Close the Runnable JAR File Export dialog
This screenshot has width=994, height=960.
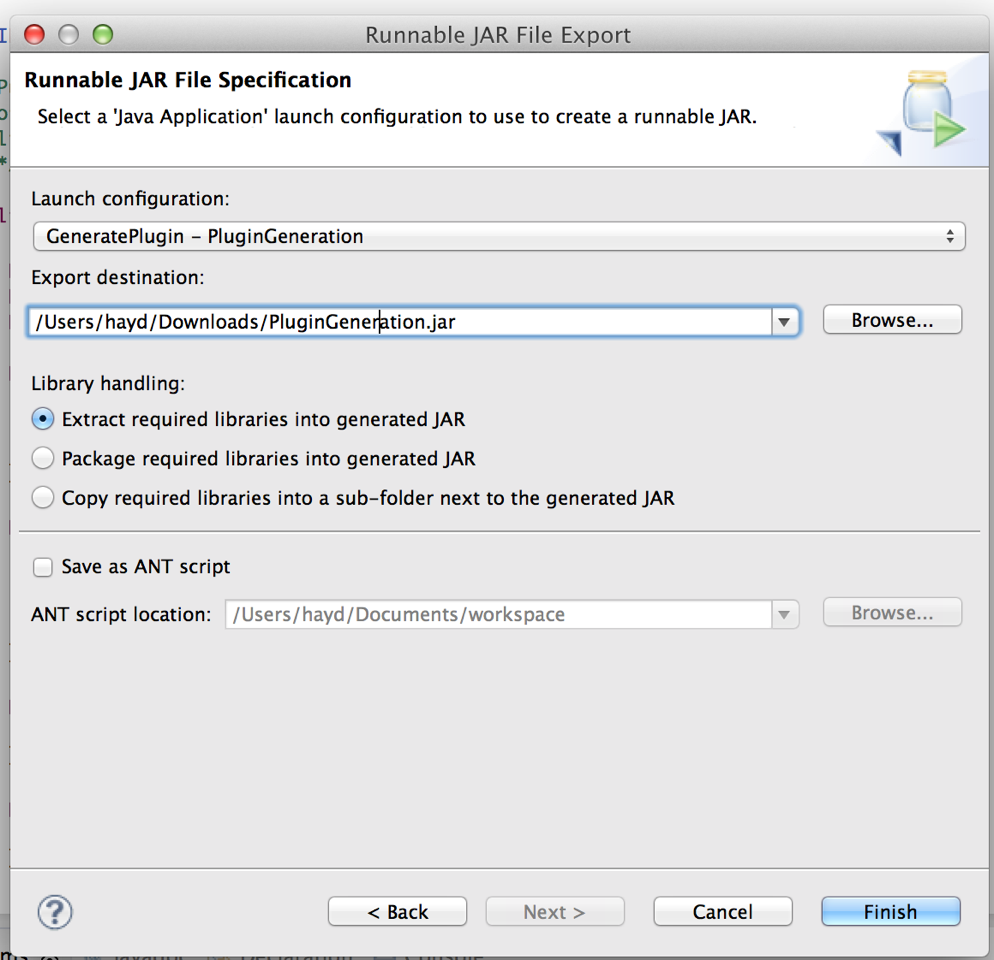[x=35, y=35]
